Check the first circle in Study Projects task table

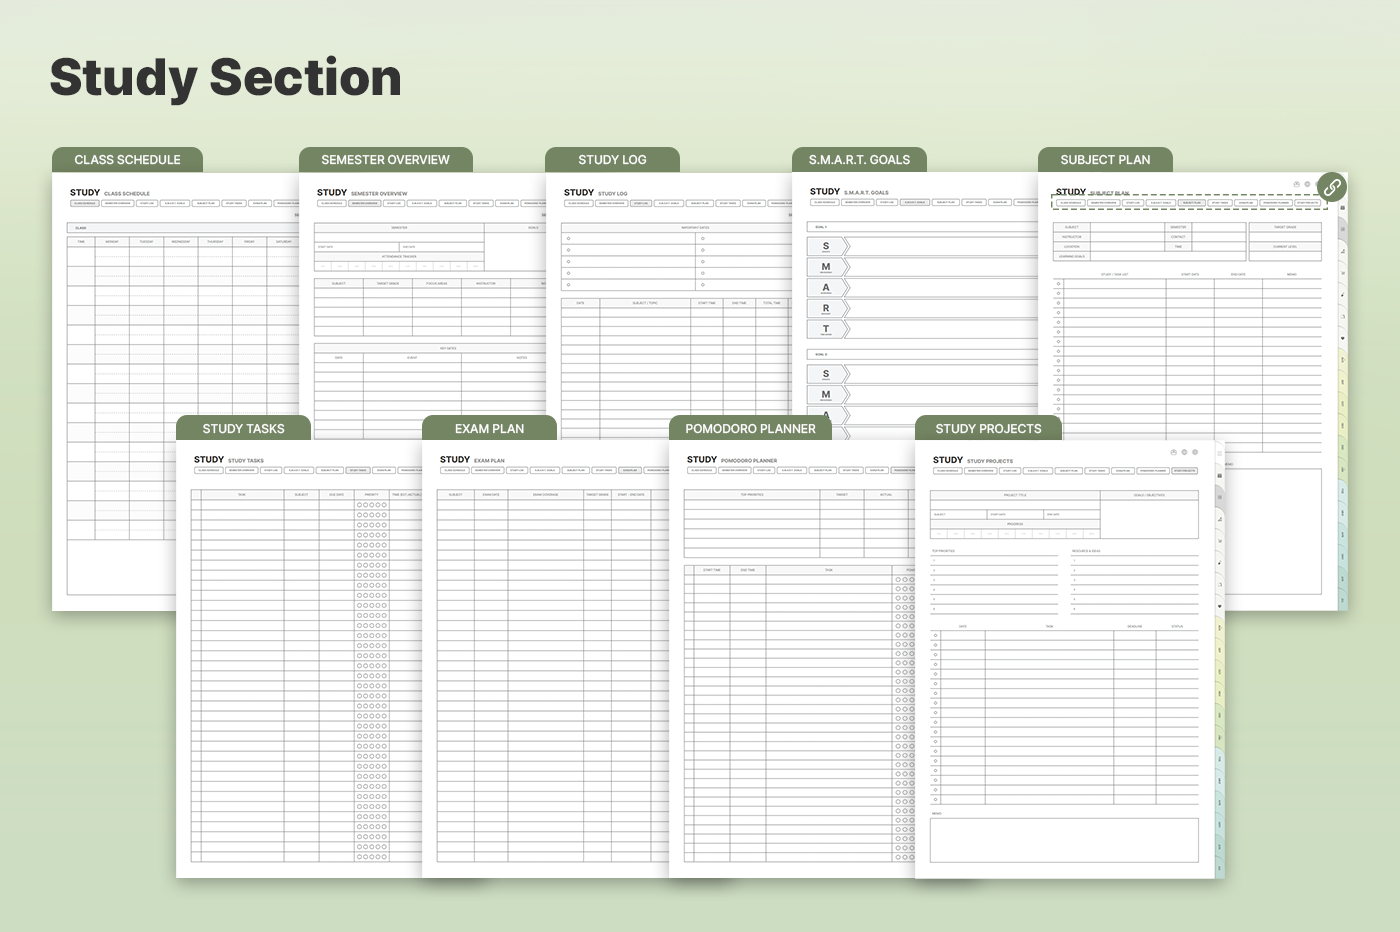pos(935,635)
